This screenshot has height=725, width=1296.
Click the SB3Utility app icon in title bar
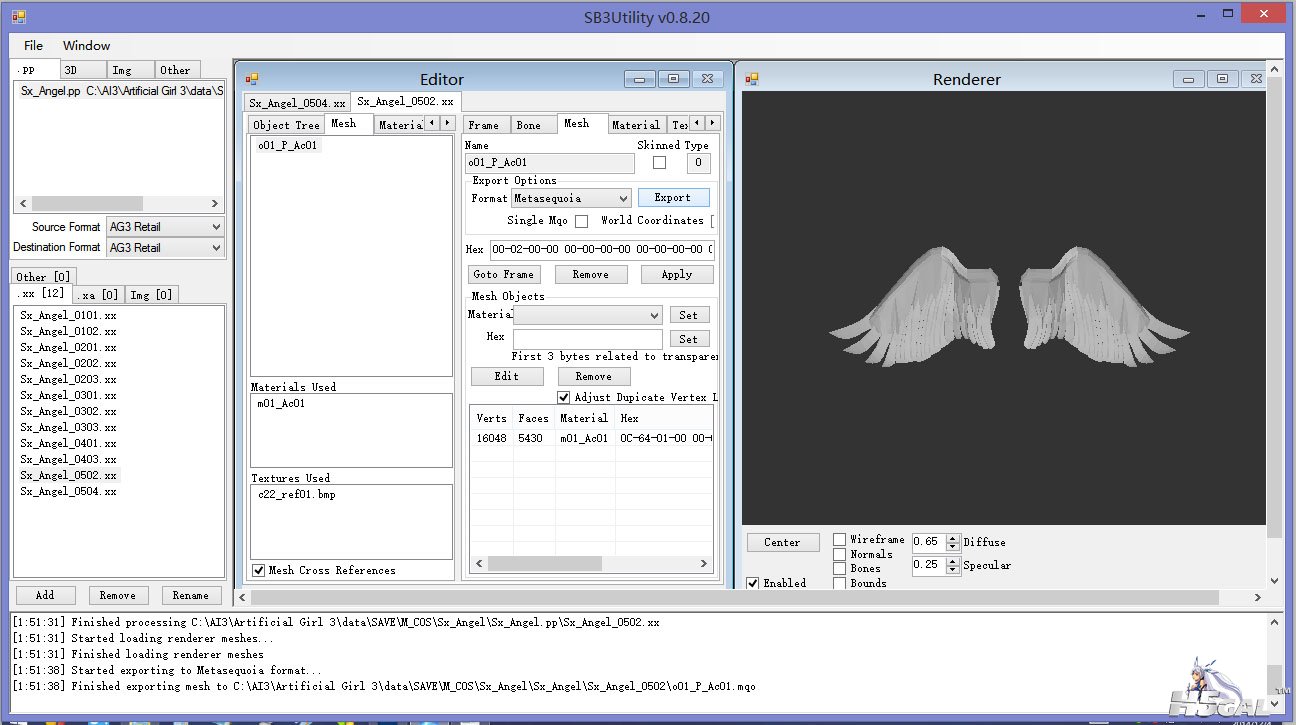(19, 17)
